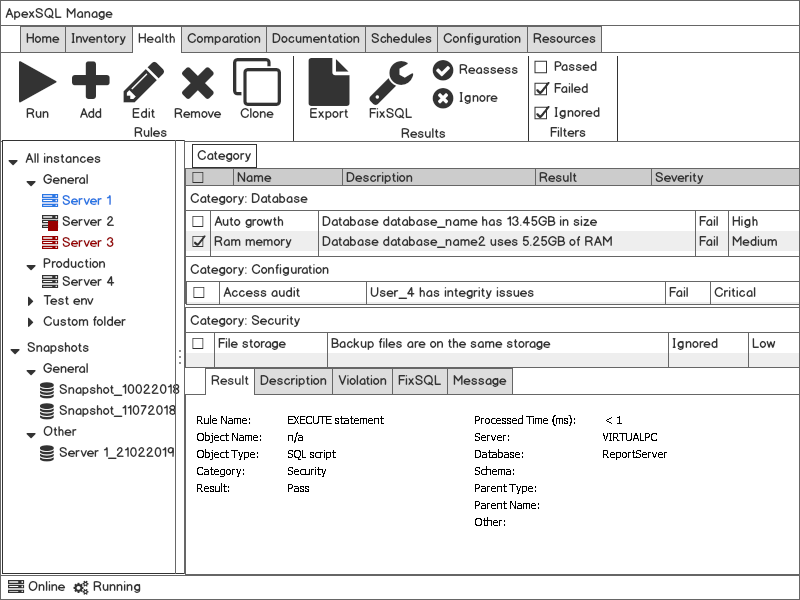
Task: Expand the Custom folder node
Action: (31, 322)
